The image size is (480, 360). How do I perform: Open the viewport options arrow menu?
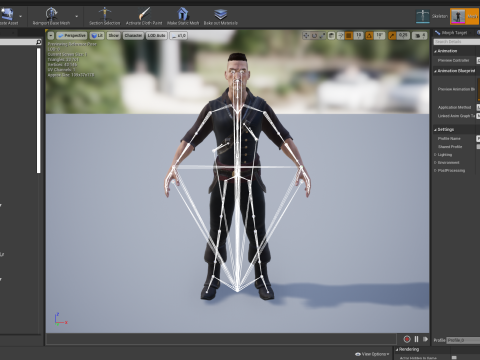coord(51,35)
